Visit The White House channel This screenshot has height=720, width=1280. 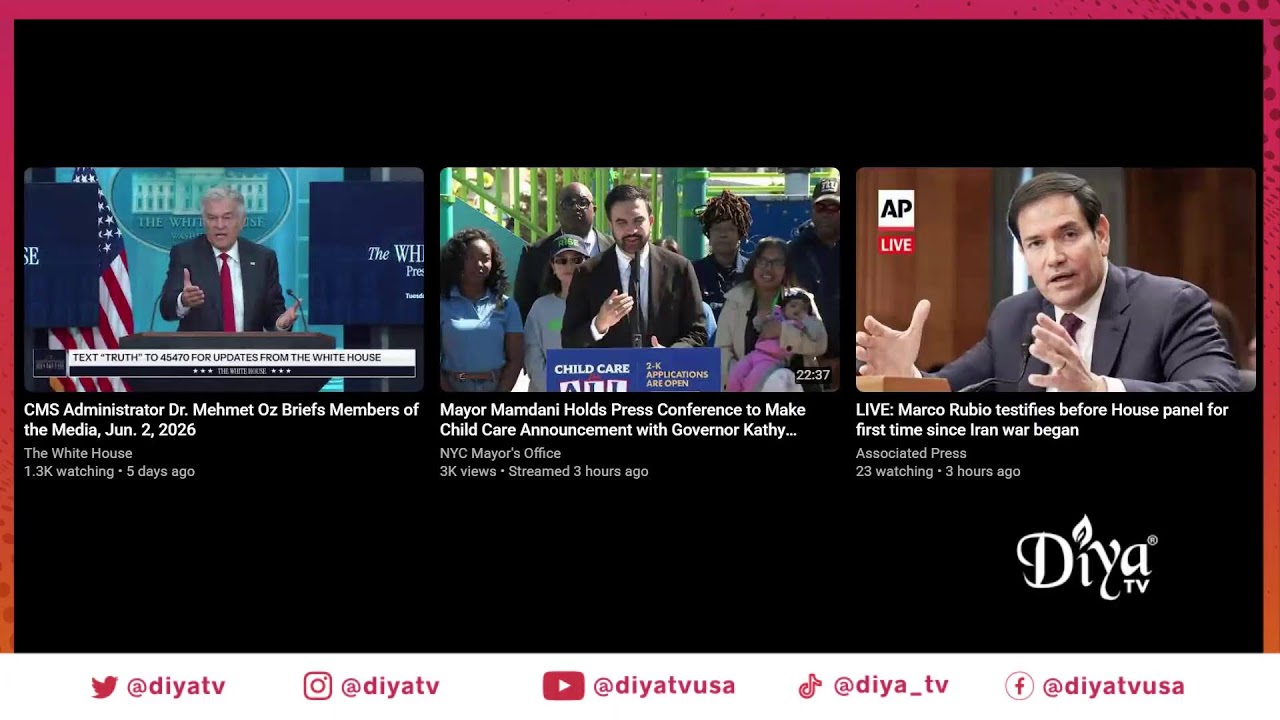point(78,453)
